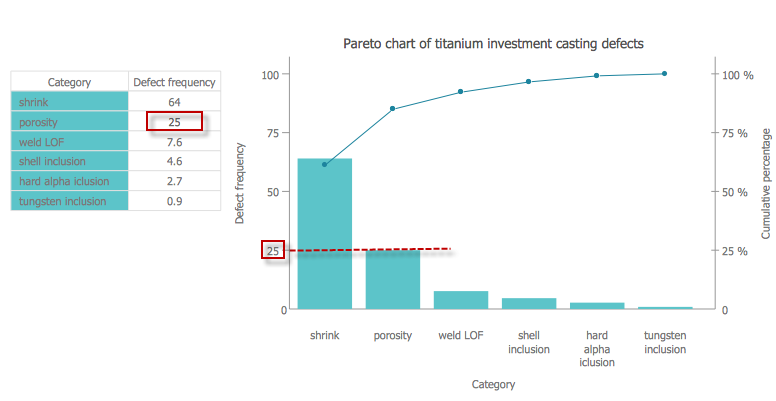Click the shell inclusion bar
The image size is (776, 401).
point(529,303)
